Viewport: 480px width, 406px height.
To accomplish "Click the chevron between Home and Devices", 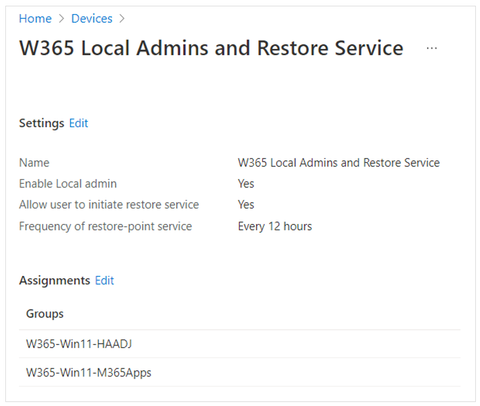I will tap(61, 19).
